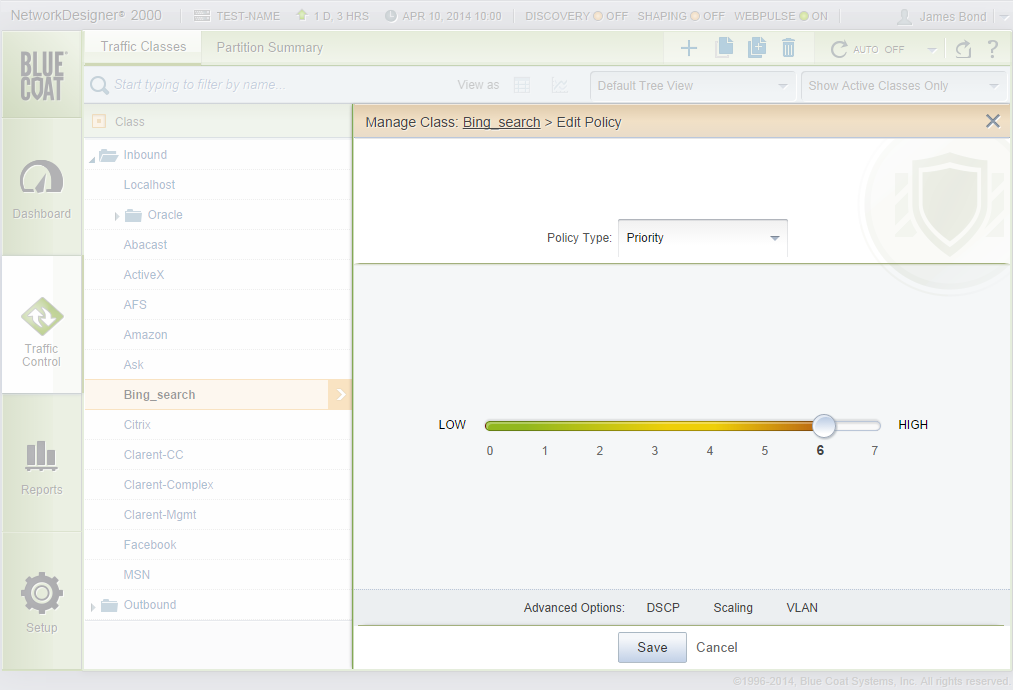The image size is (1013, 690).
Task: Click the export share arrow icon
Action: coord(963,48)
